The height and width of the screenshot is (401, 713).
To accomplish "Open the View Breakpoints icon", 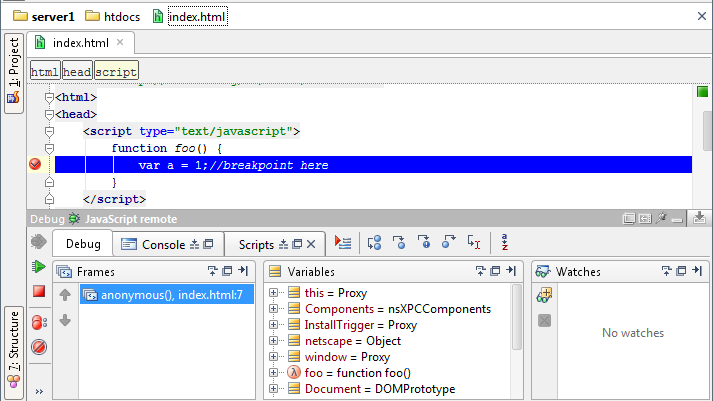I will (39, 322).
